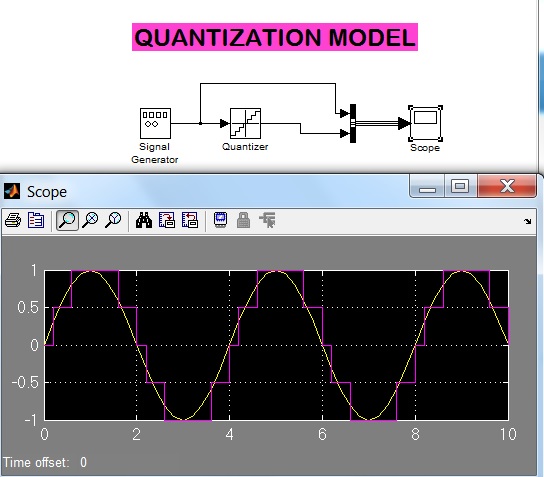Screen dimensions: 544x477
Task: Click the MATLAB icon in Scope title bar
Action: [12, 191]
